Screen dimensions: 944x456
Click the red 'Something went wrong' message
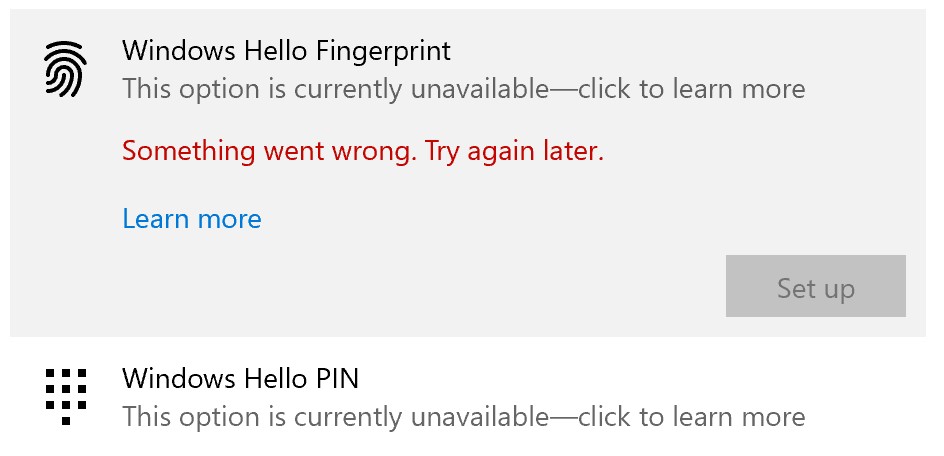click(x=363, y=151)
